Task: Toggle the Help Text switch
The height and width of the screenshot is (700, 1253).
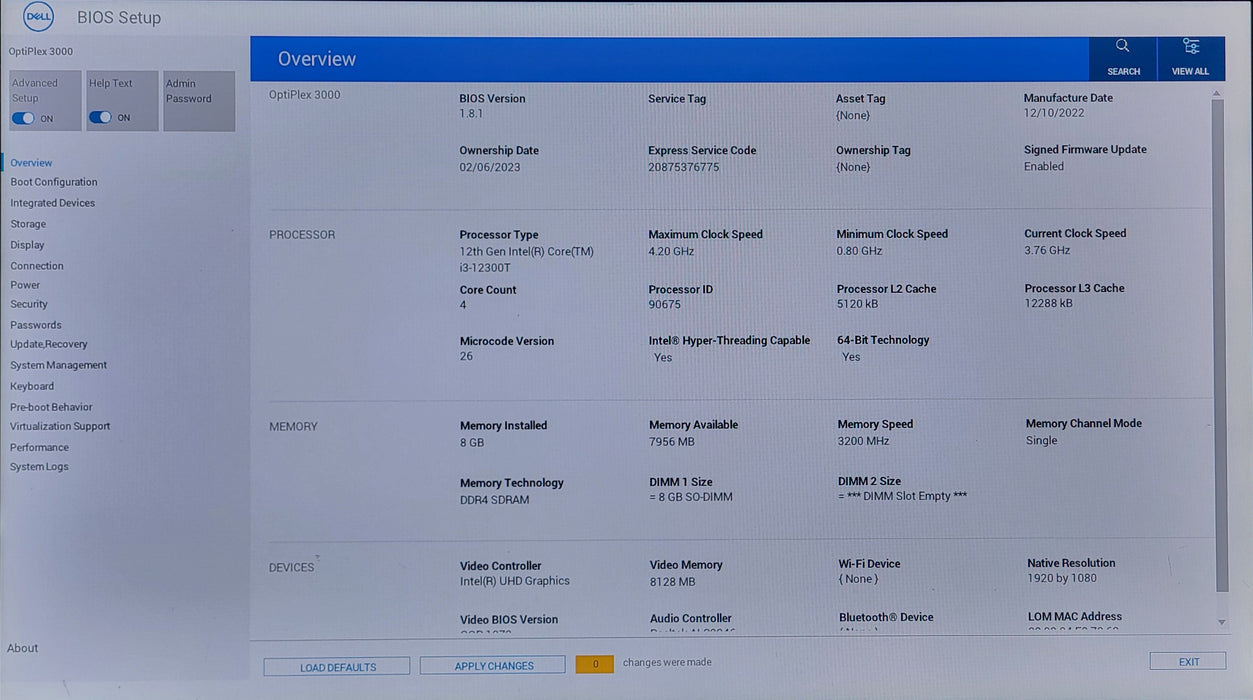Action: point(100,117)
